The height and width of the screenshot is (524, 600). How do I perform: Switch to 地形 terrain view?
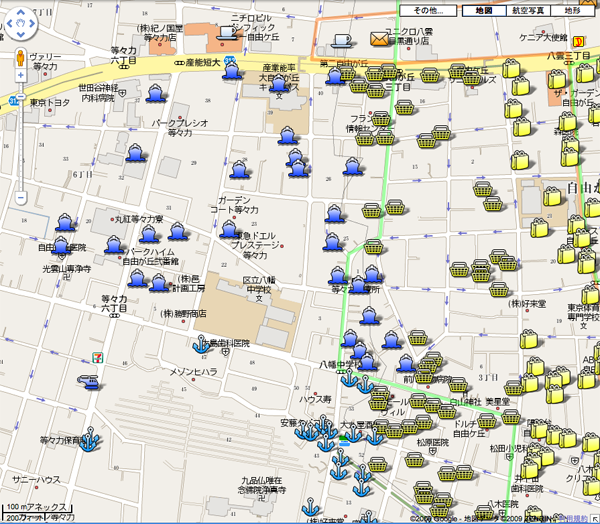(x=572, y=9)
